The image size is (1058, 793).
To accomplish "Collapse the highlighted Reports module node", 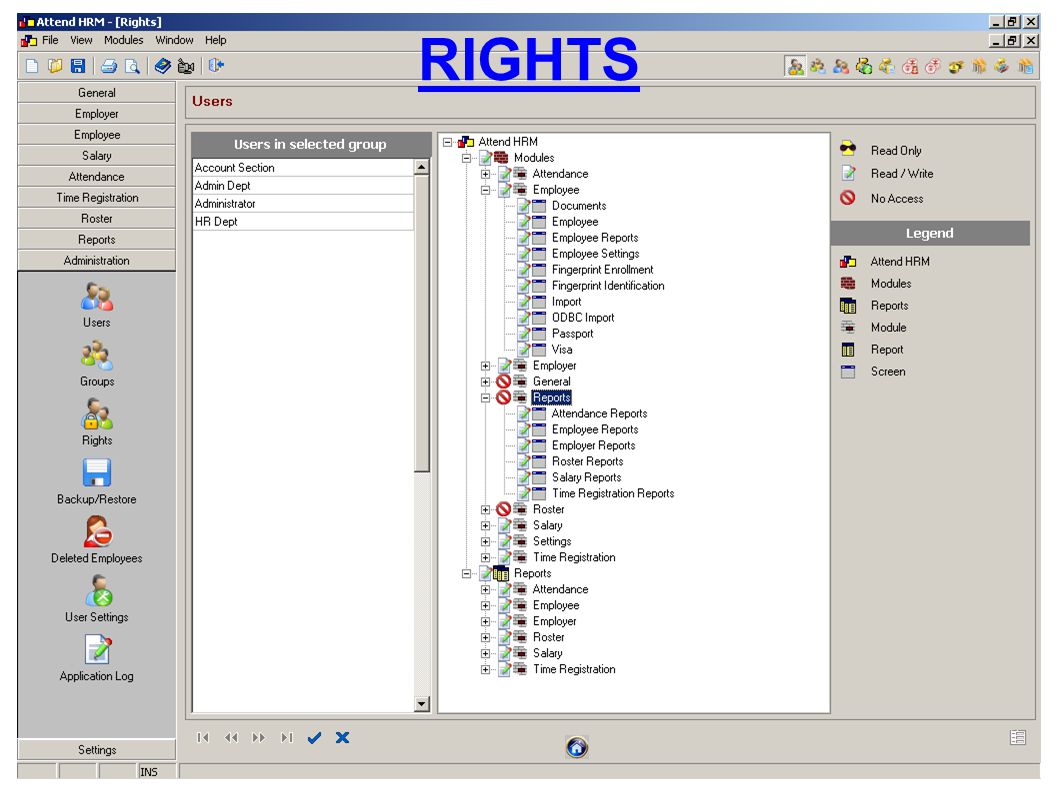I will coord(485,398).
